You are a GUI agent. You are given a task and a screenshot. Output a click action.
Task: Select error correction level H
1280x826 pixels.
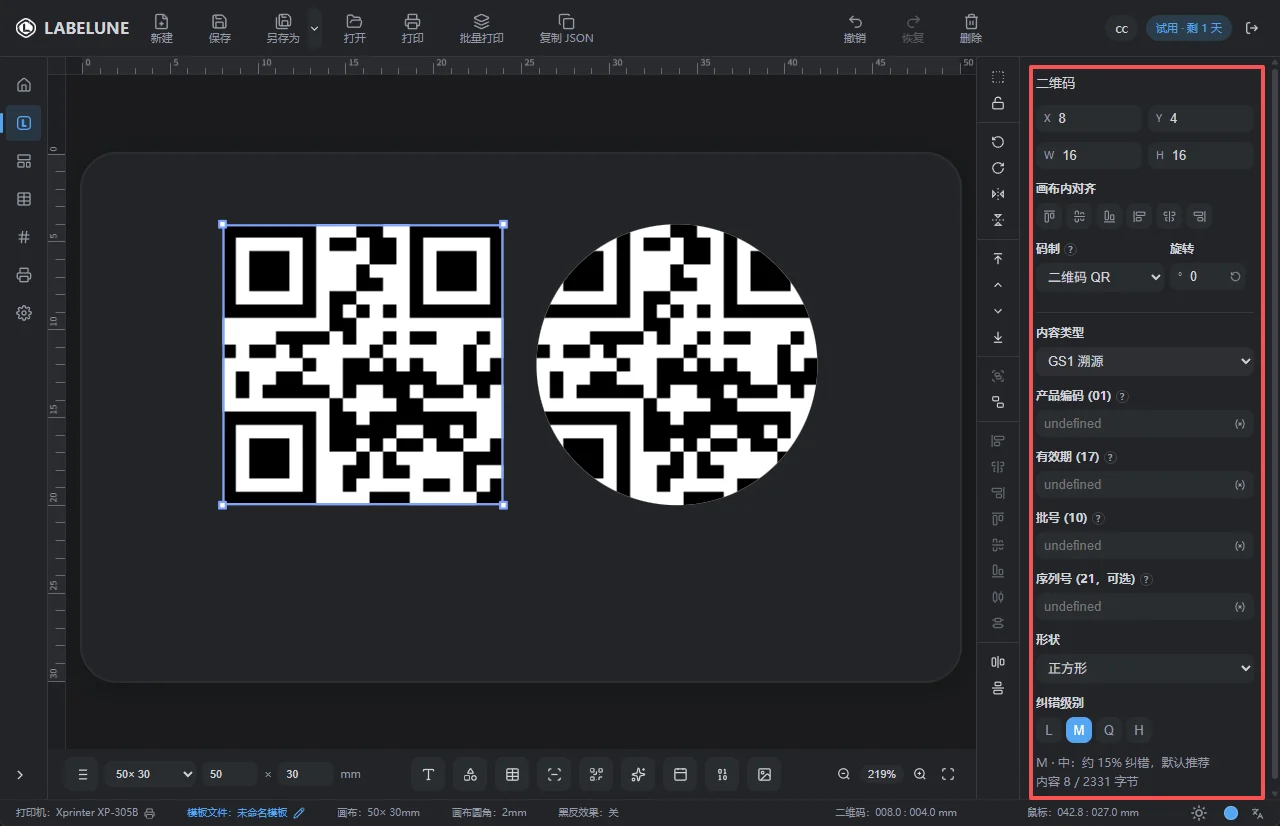click(x=1138, y=730)
